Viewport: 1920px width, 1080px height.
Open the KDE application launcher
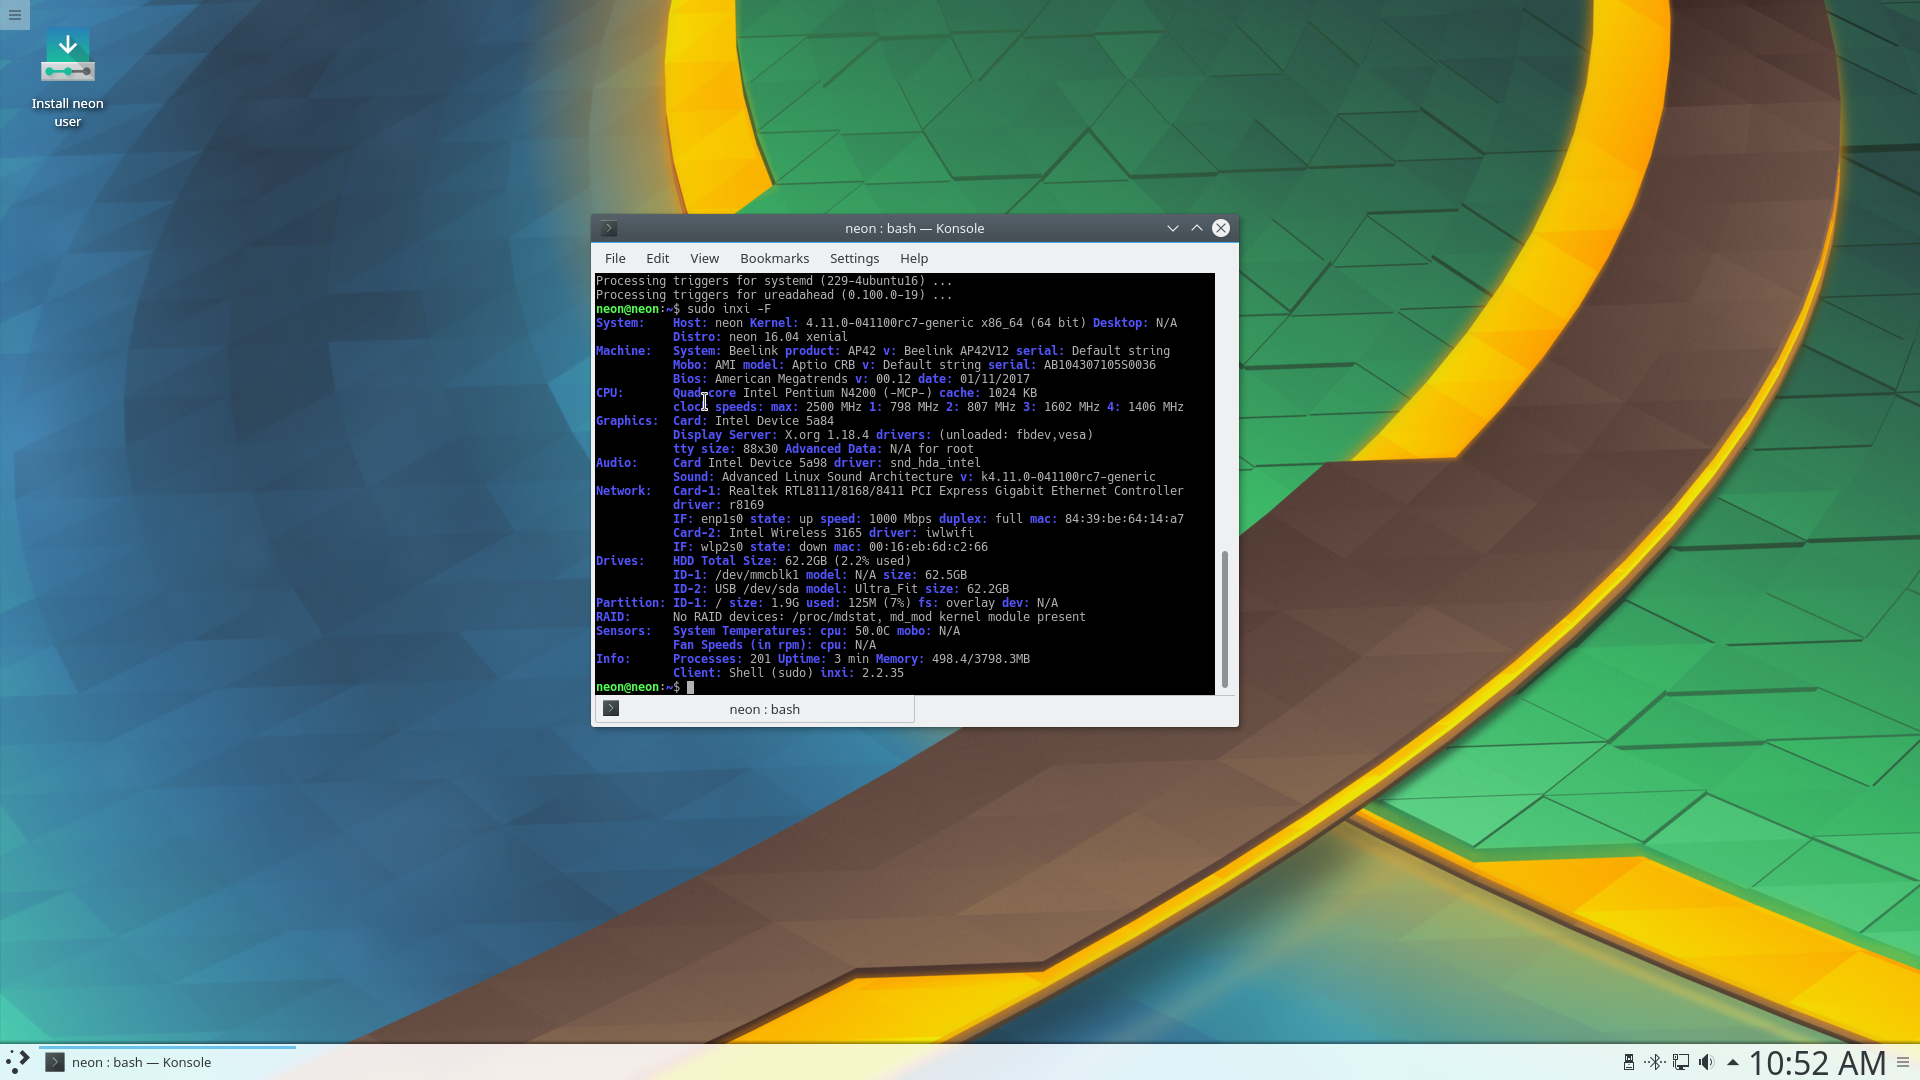point(18,1062)
